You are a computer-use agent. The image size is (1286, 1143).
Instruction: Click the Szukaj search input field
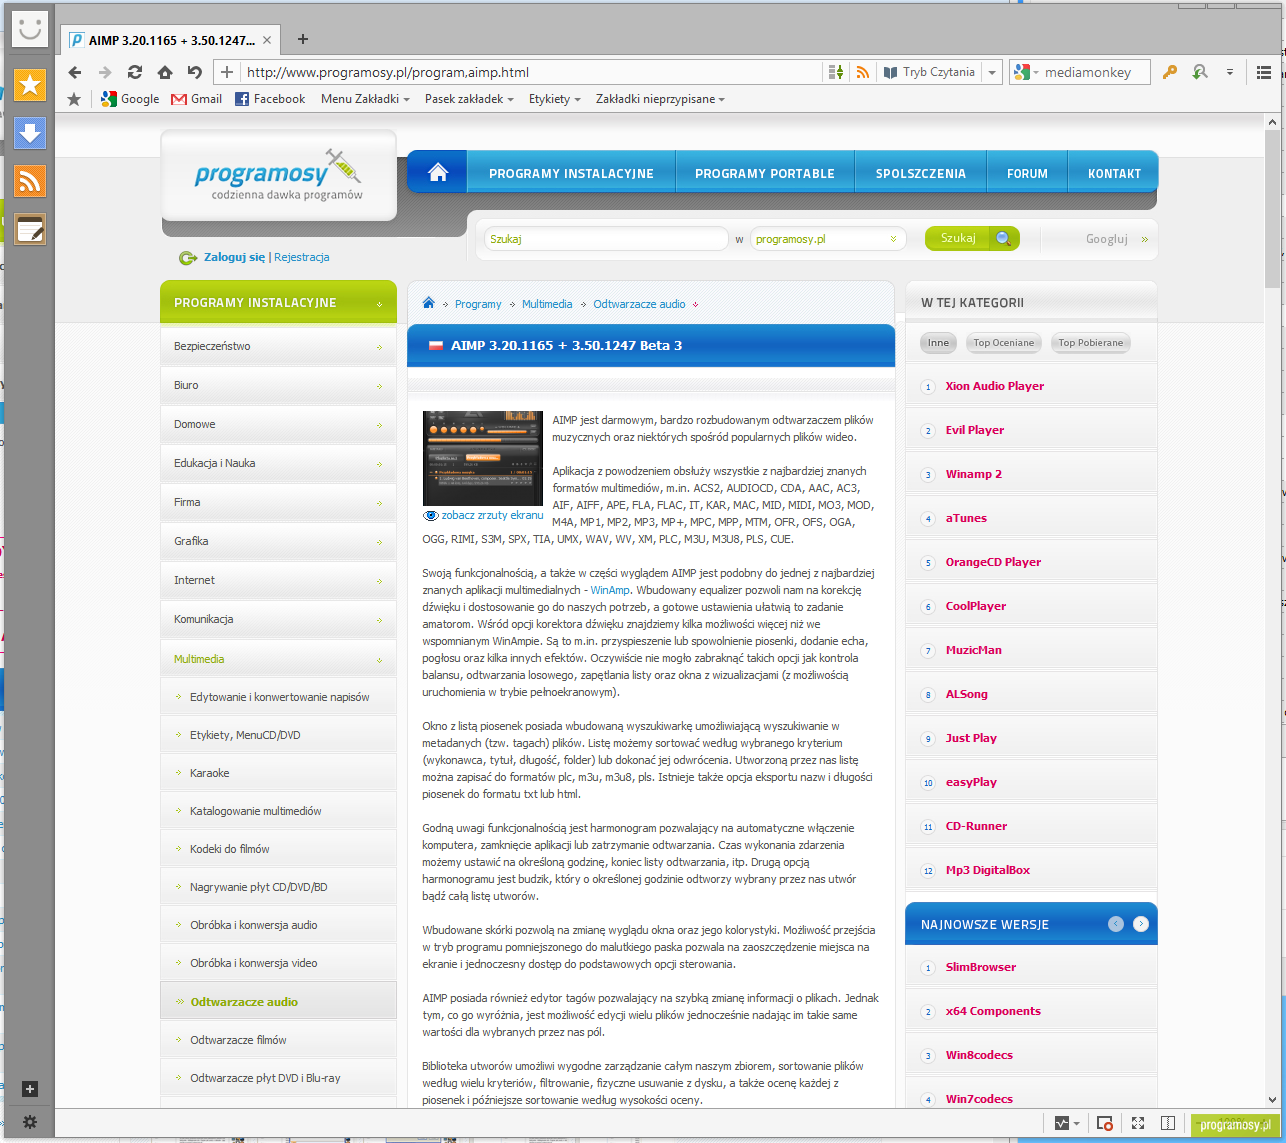[x=607, y=239]
